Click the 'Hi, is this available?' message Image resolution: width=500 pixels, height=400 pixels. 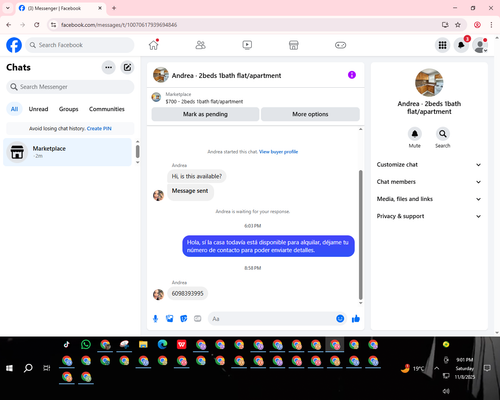click(197, 176)
